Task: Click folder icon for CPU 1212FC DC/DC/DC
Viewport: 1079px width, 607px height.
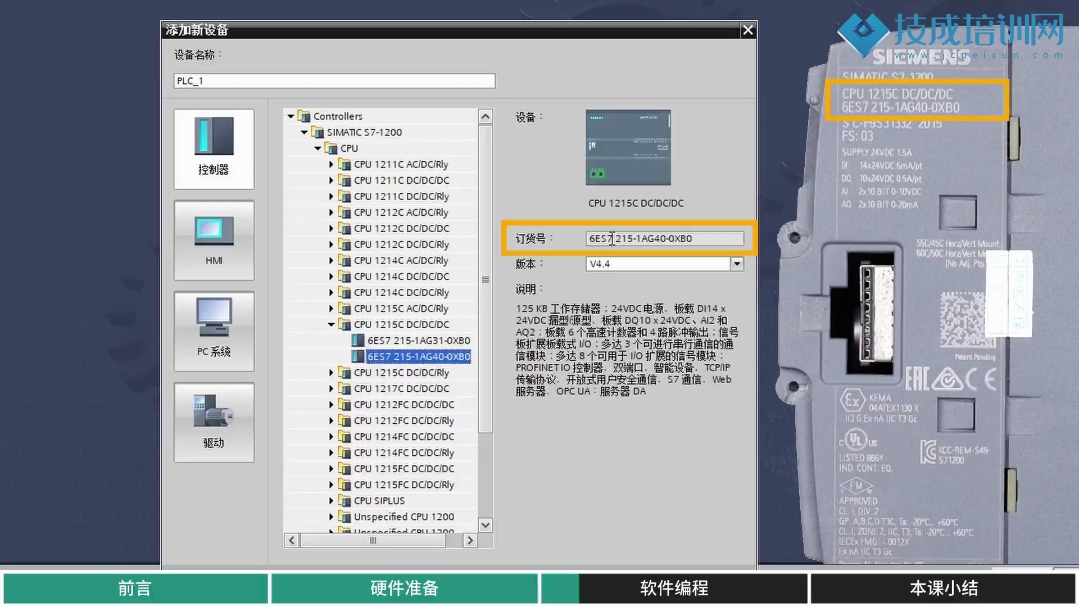Action: tap(344, 405)
